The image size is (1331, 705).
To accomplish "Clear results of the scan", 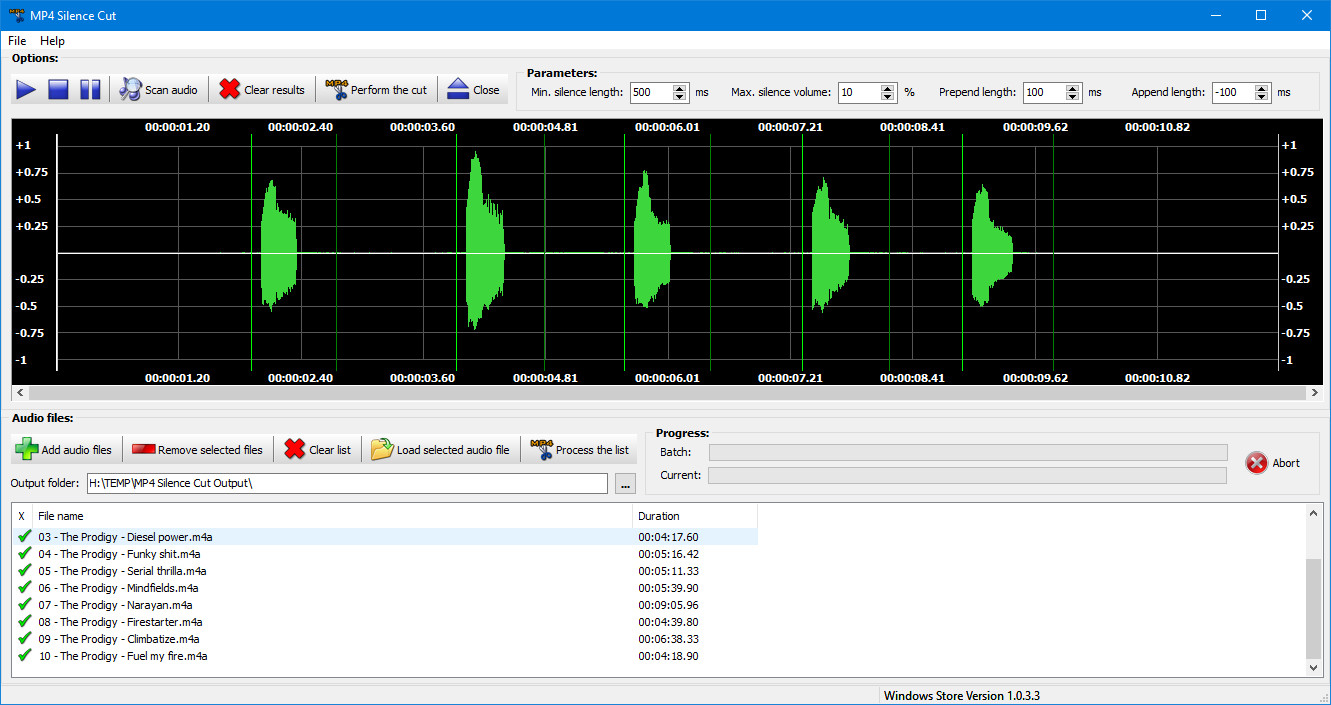I will click(x=262, y=90).
